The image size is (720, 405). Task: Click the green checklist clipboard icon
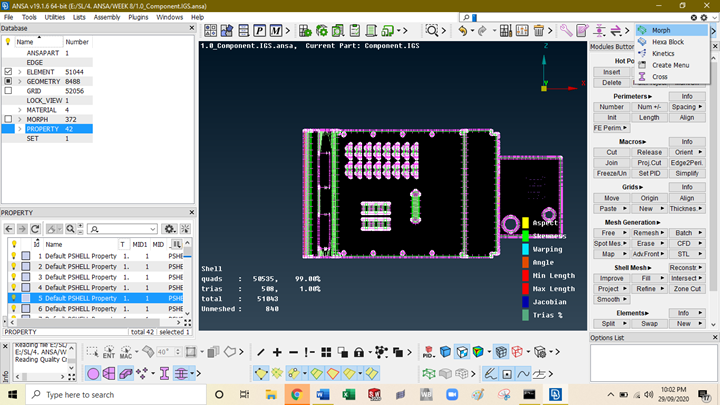tap(354, 31)
